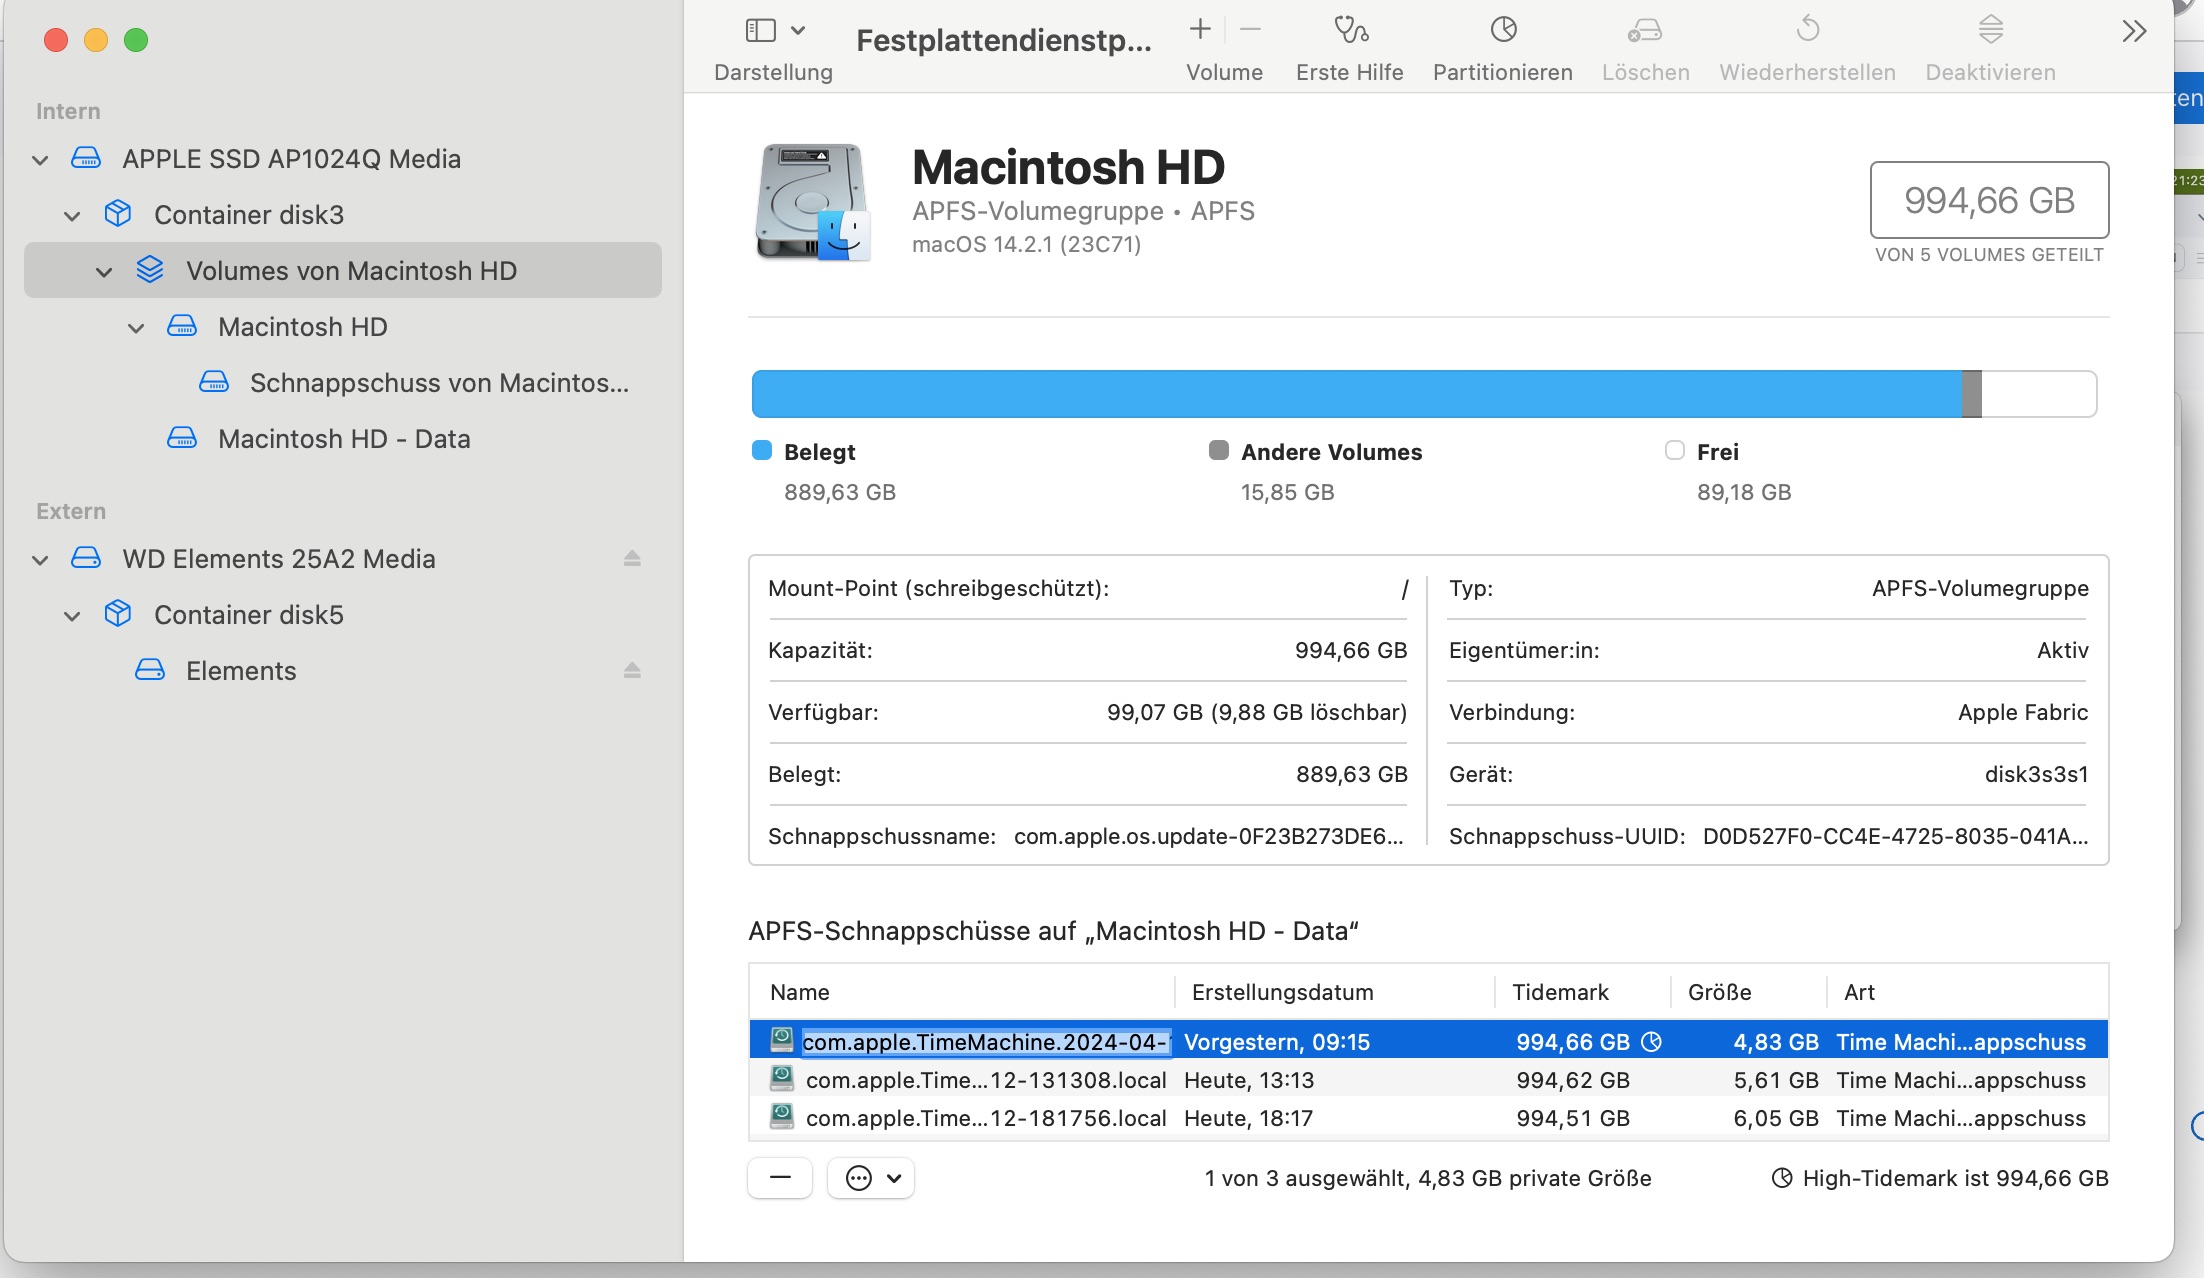Eject the WD Elements 25A2 Media drive
This screenshot has width=2204, height=1278.
632,559
